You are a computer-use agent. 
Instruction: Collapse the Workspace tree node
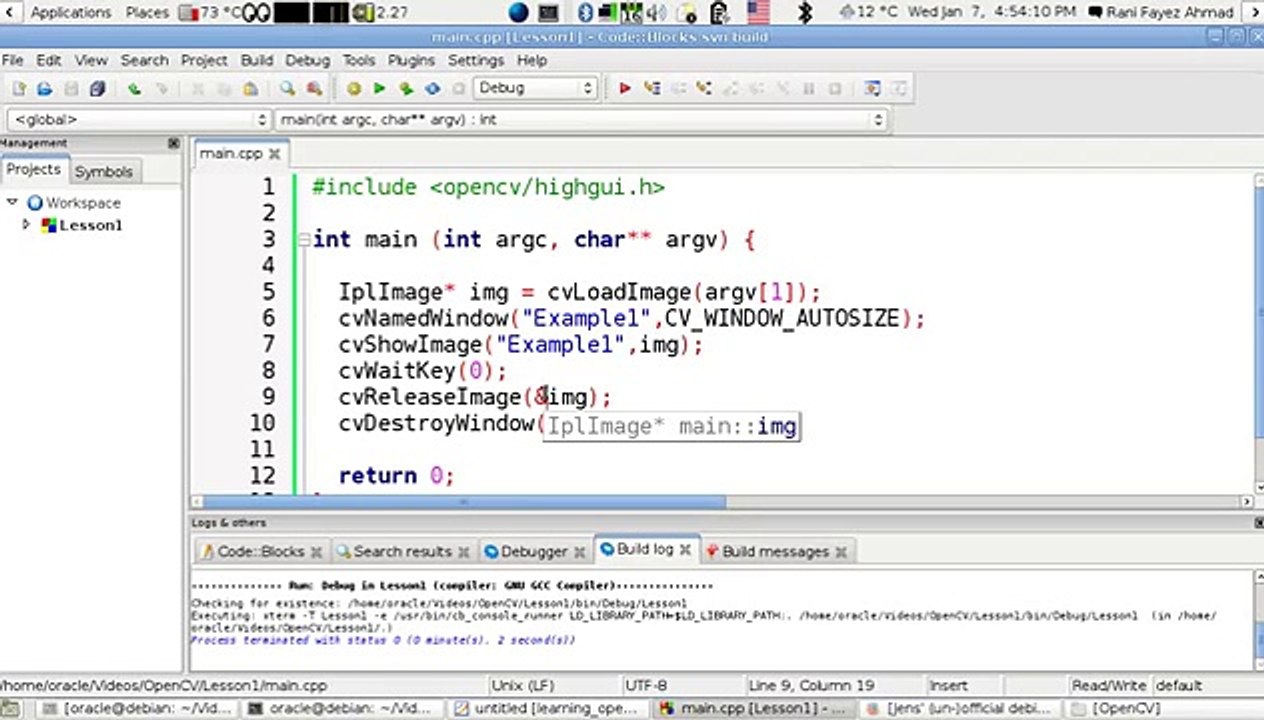click(x=12, y=202)
